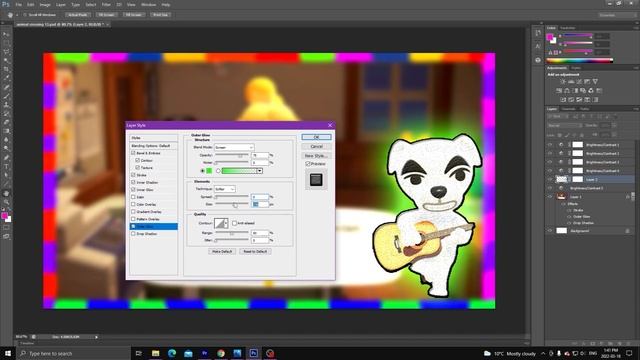This screenshot has width=640, height=360.
Task: Open the Filter menu
Action: pos(106,4)
